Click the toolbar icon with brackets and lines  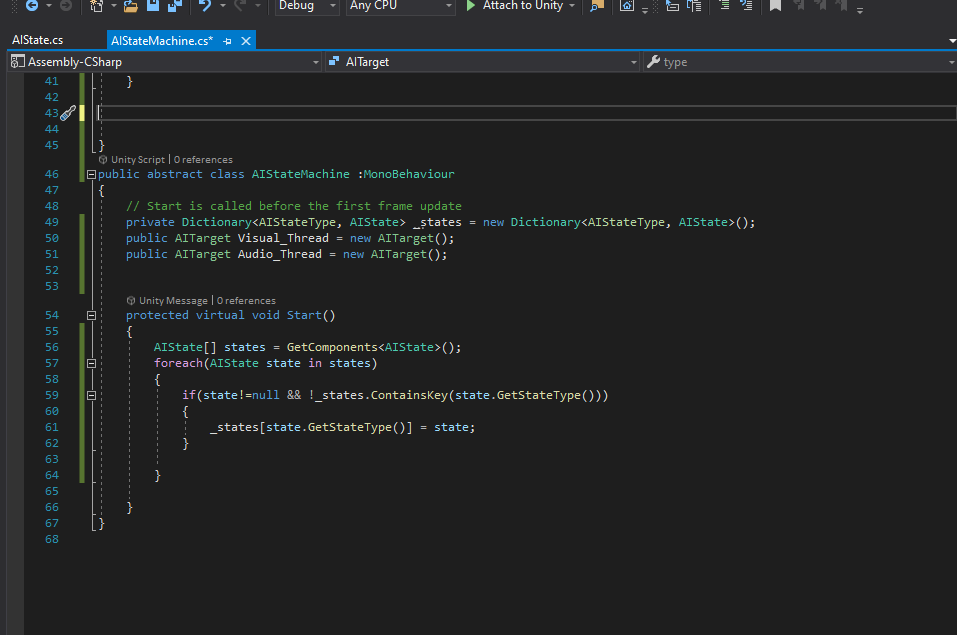point(694,5)
